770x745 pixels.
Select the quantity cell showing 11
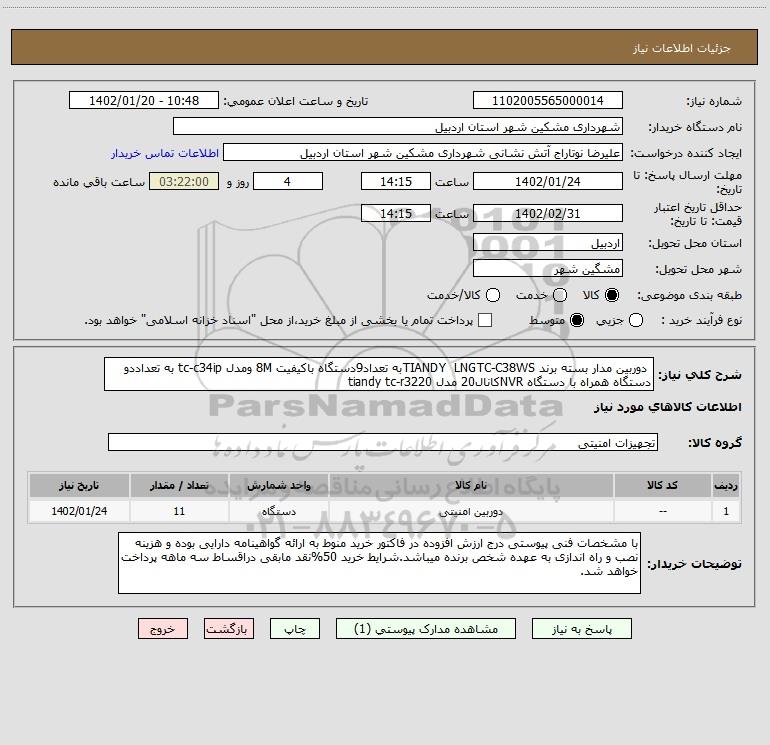179,511
